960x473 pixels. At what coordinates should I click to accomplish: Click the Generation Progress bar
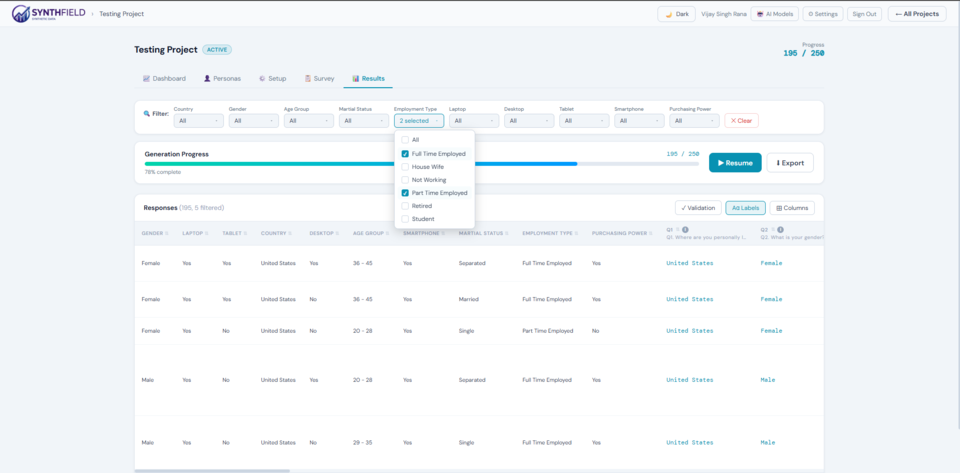(422, 163)
